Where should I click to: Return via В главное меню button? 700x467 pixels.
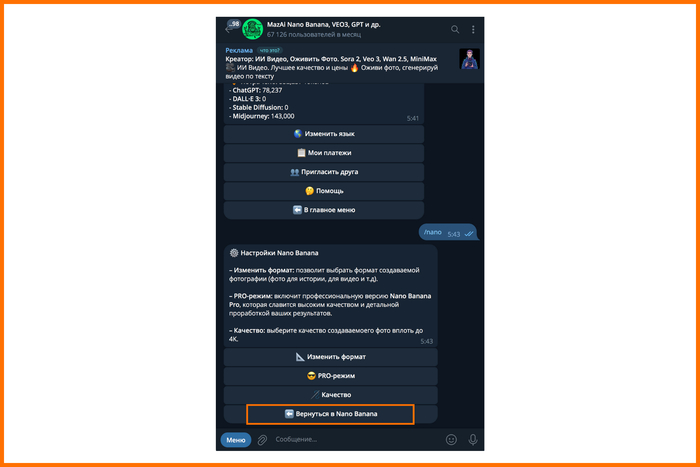click(x=324, y=210)
